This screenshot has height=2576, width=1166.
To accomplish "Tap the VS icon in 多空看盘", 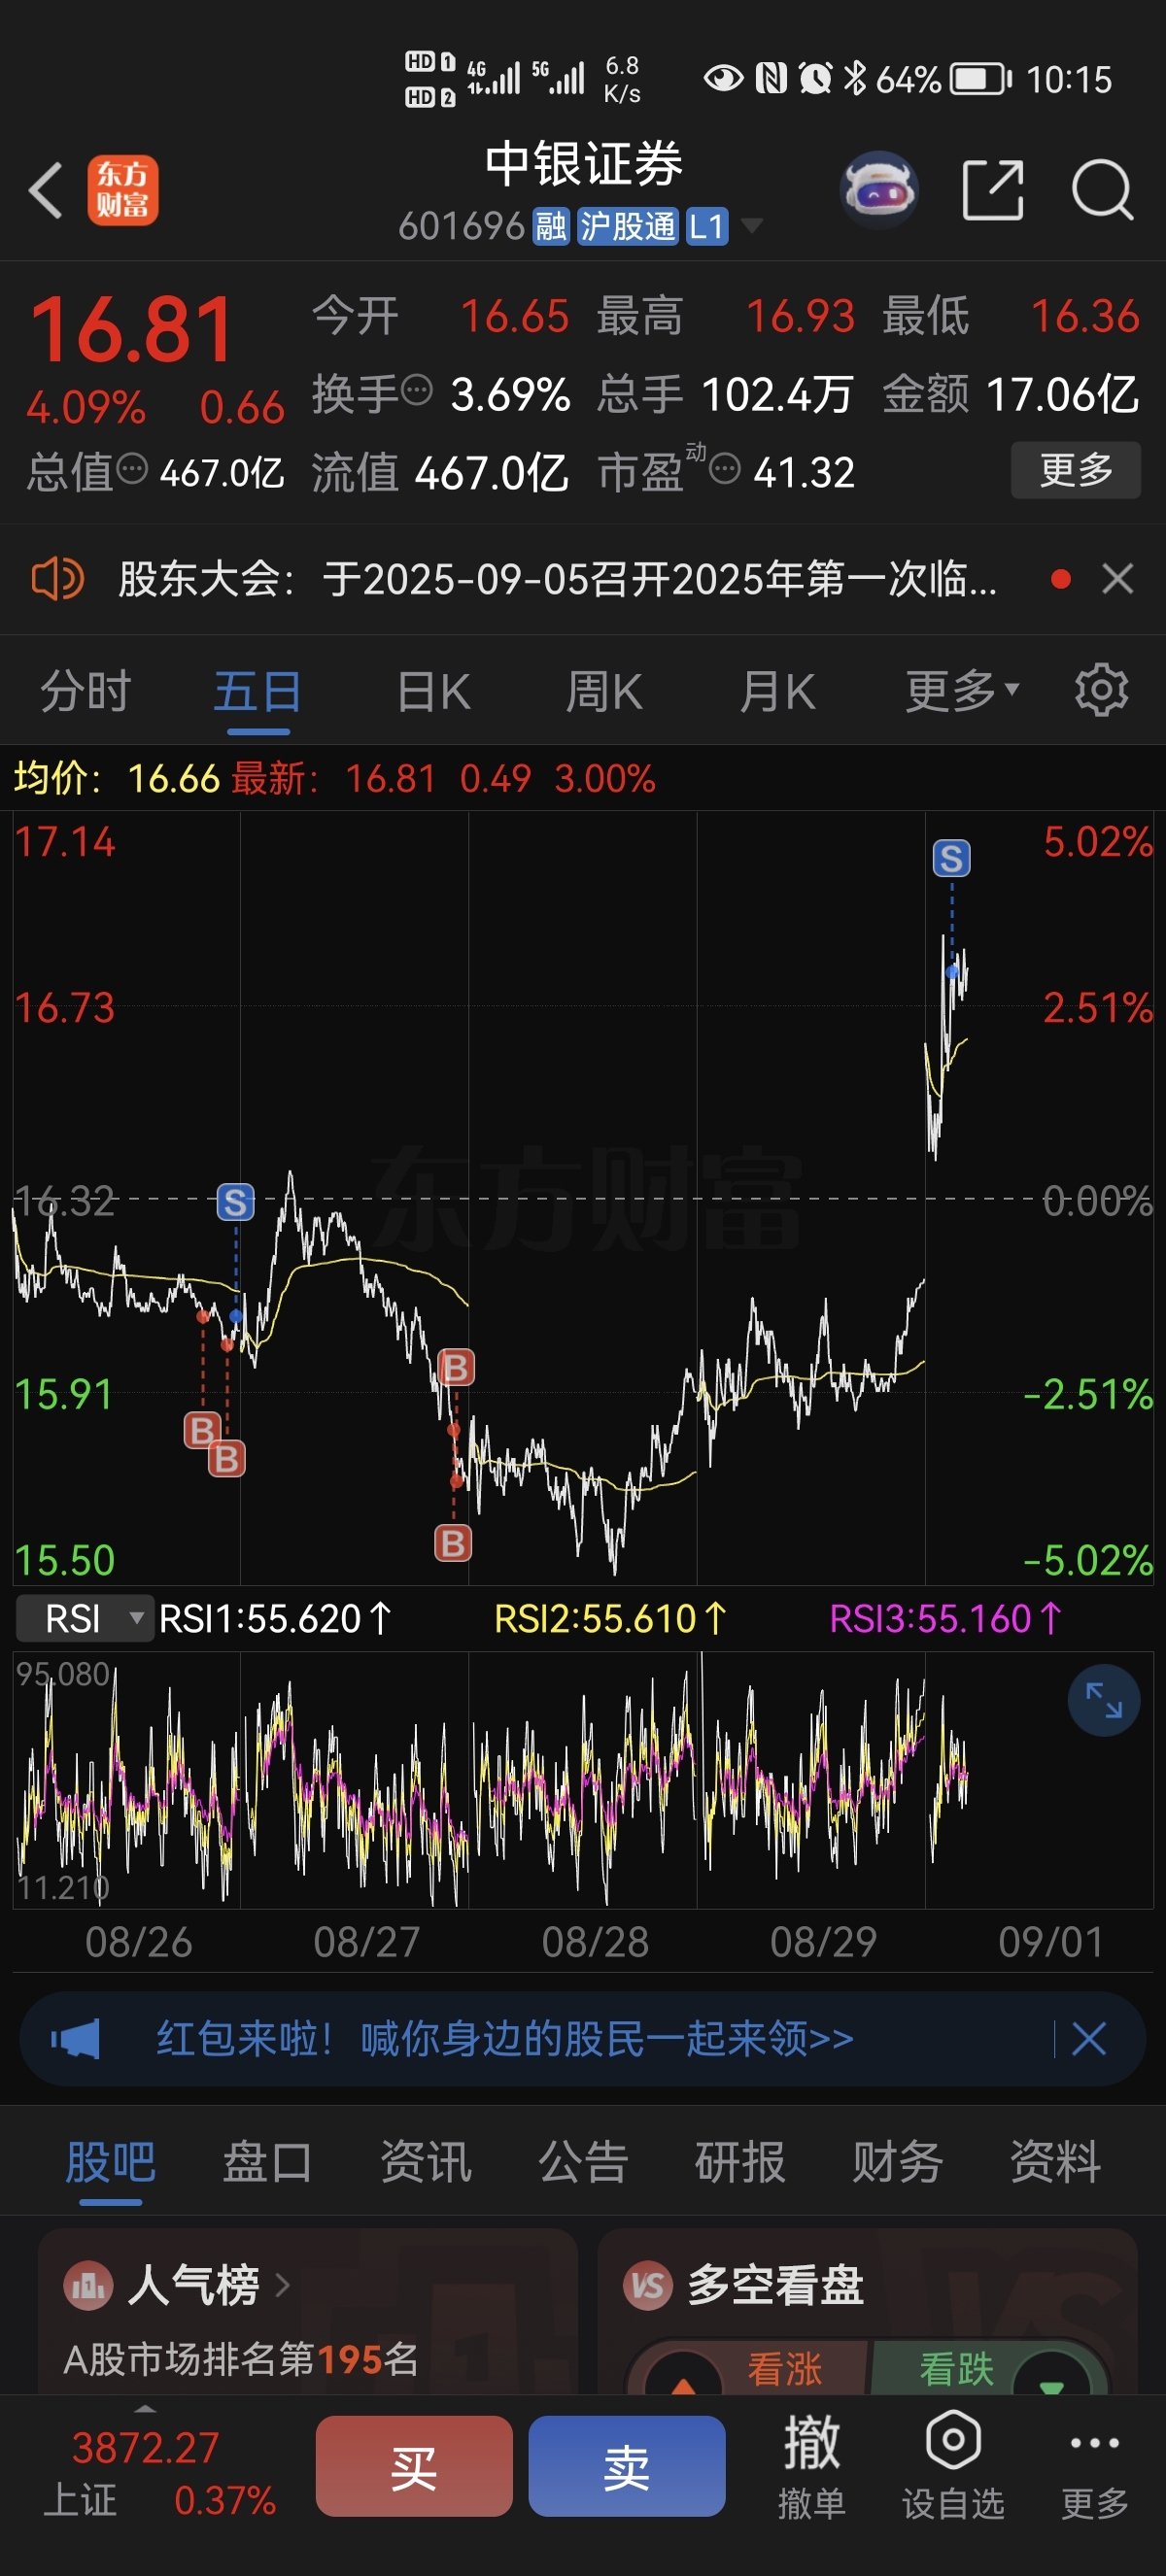I will click(648, 2285).
